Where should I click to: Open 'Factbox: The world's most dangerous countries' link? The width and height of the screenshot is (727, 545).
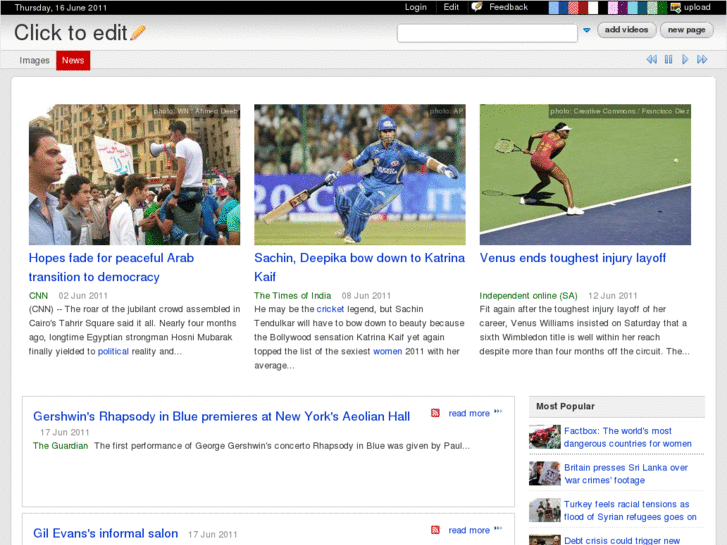(x=627, y=437)
